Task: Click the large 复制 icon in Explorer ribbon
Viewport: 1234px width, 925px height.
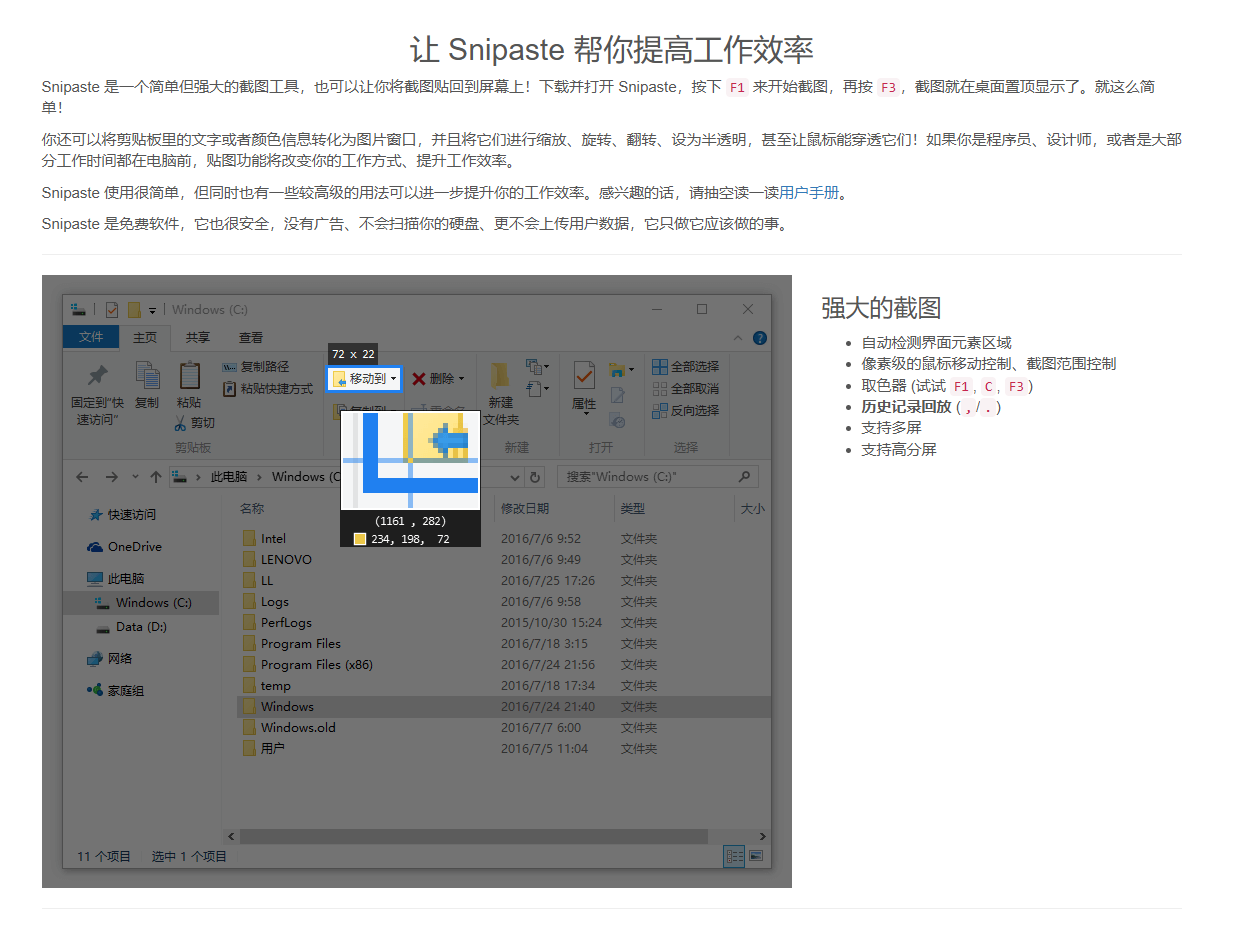Action: (x=147, y=376)
